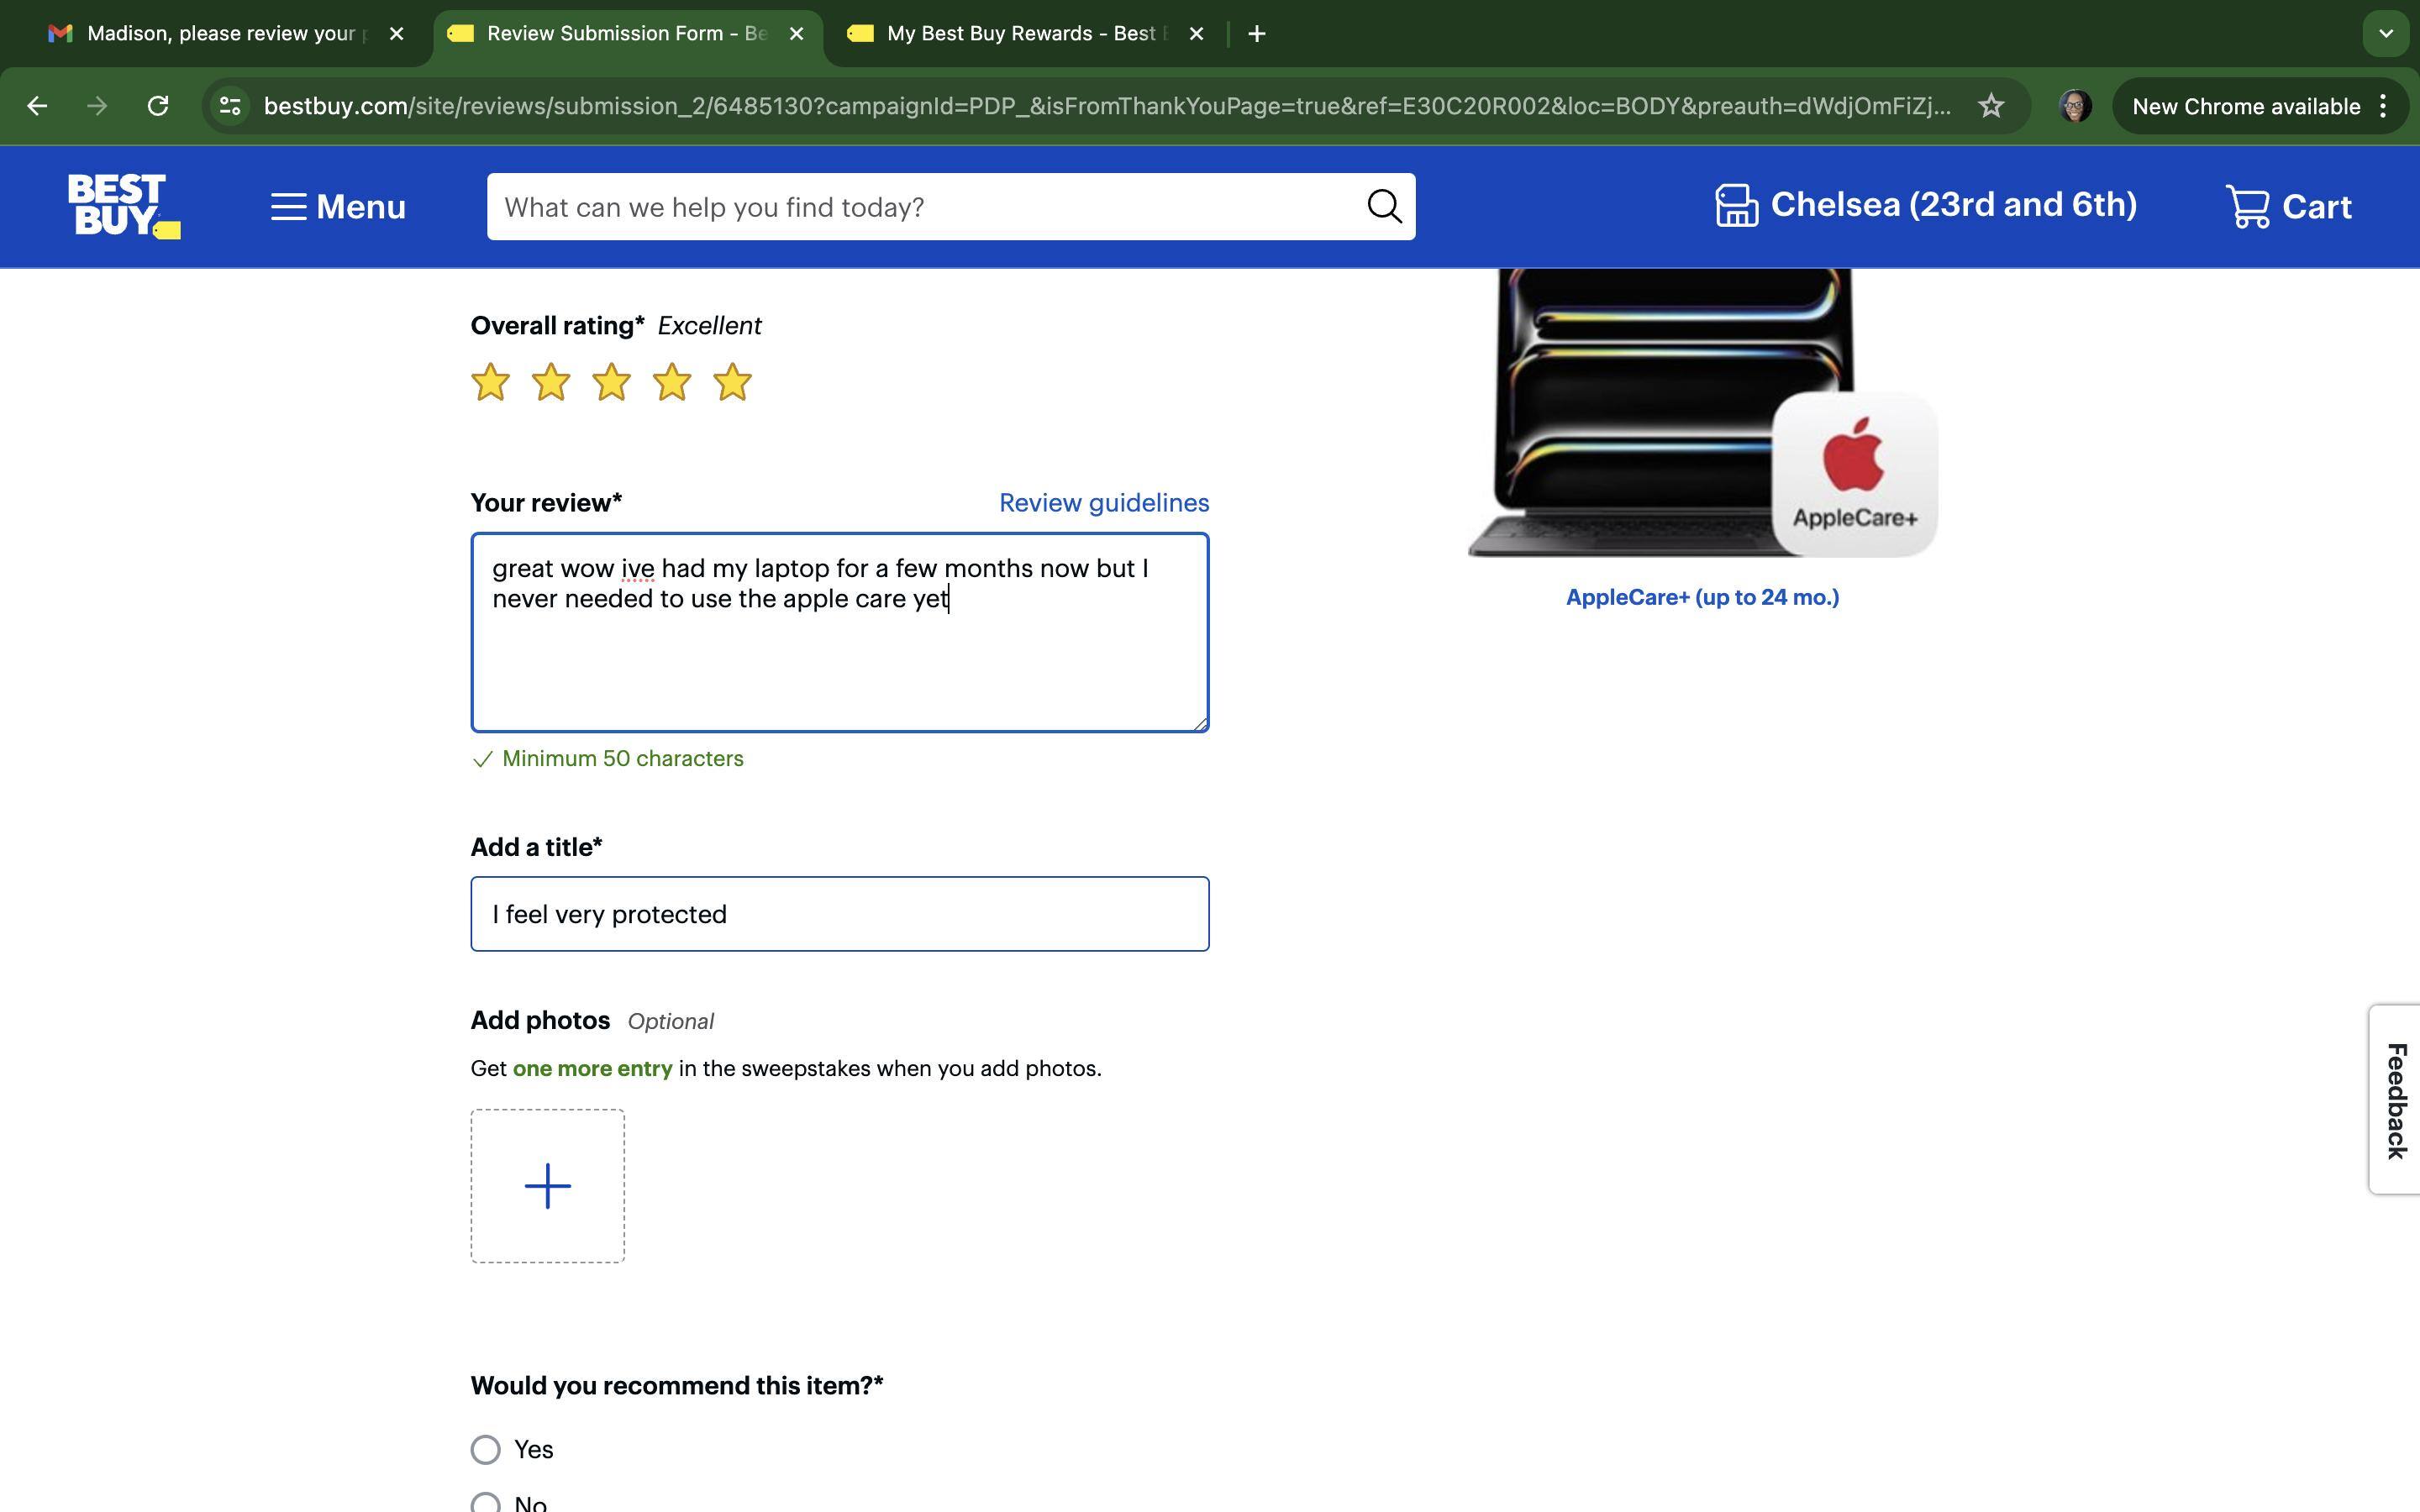This screenshot has height=1512, width=2420.
Task: Select the No recommendation radio button
Action: (x=485, y=1502)
